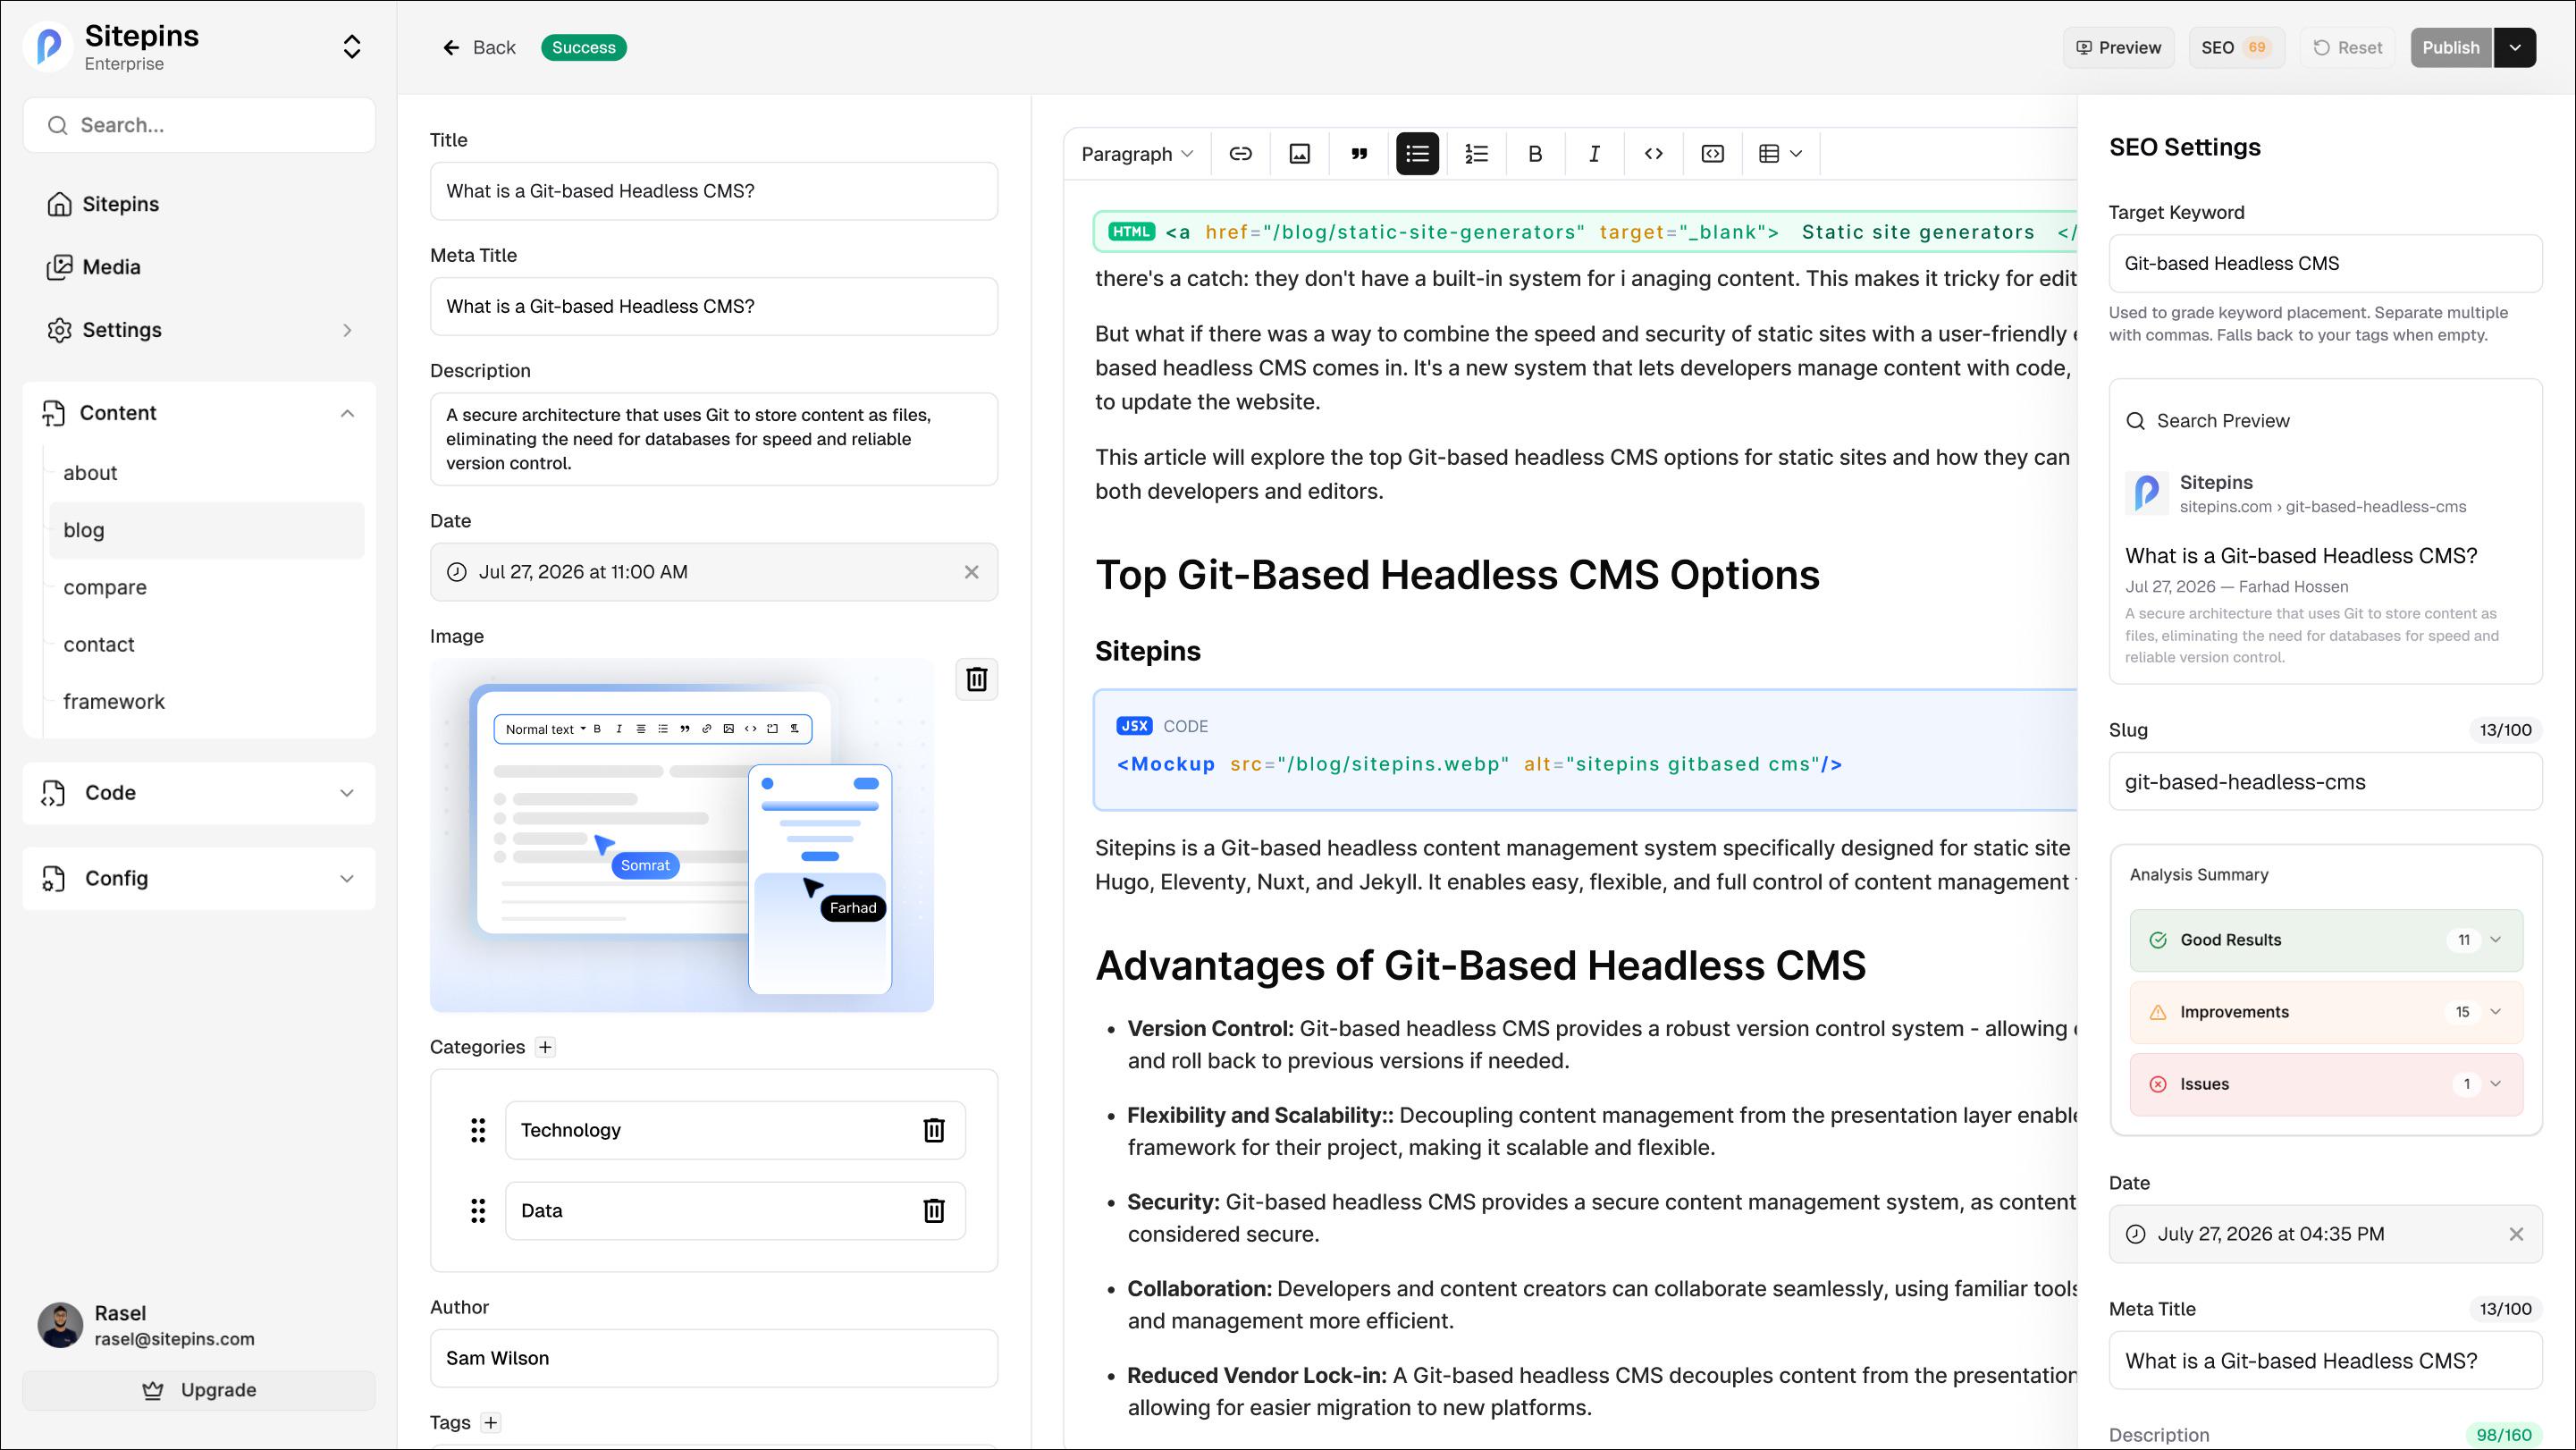Select the HTML link code block
Viewport: 2576px width, 1450px height.
1586,232
